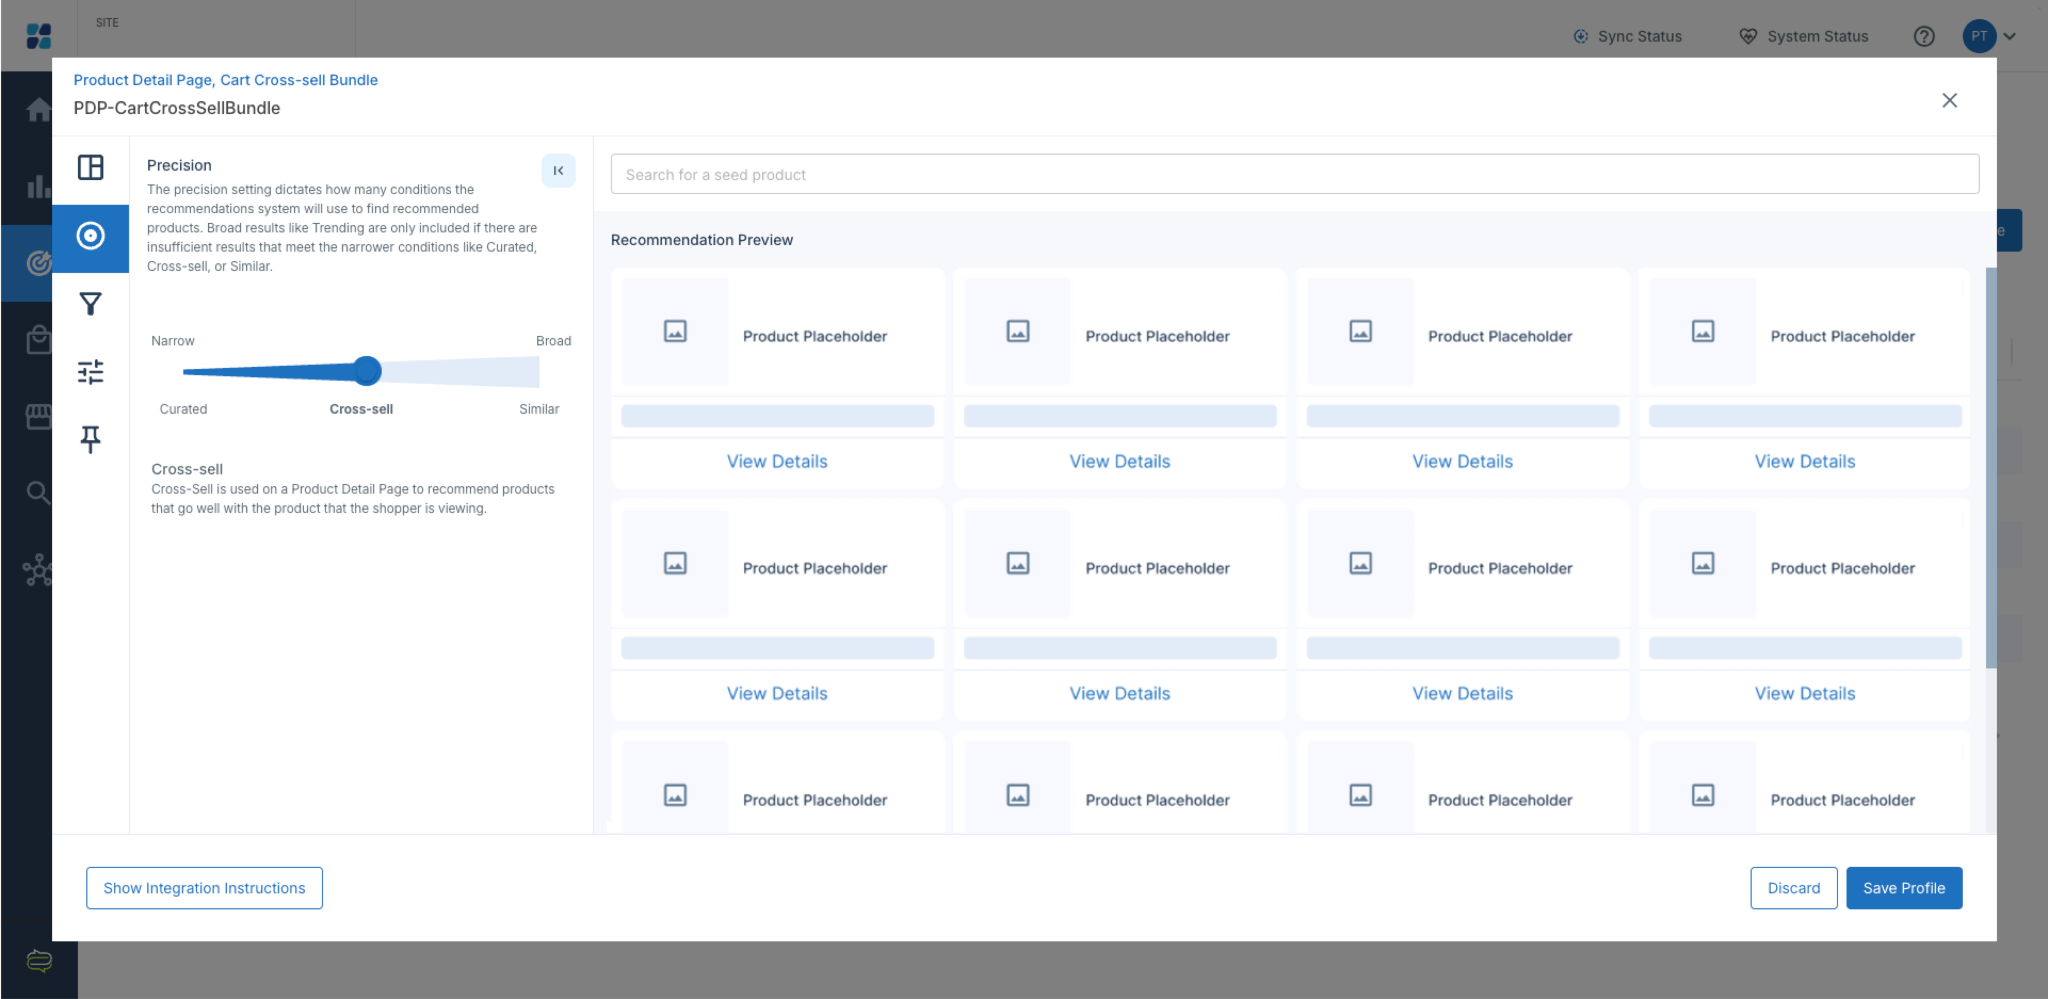This screenshot has width=2048, height=999.
Task: Click Show Integration Instructions button
Action: [204, 888]
